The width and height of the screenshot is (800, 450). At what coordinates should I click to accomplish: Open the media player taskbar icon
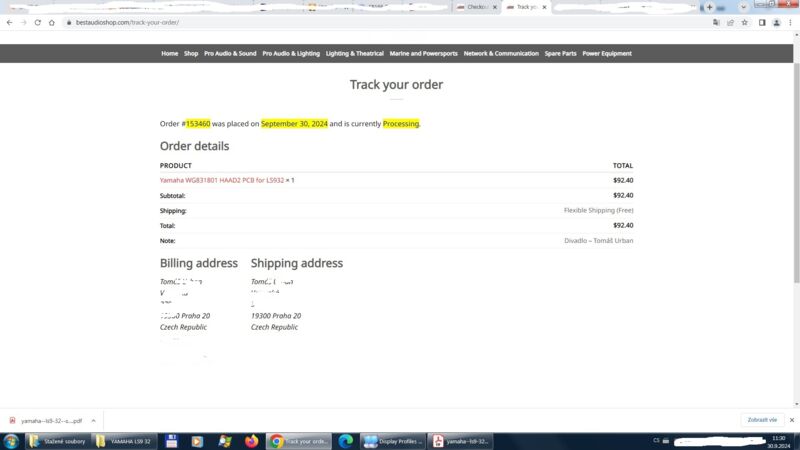coord(197,441)
